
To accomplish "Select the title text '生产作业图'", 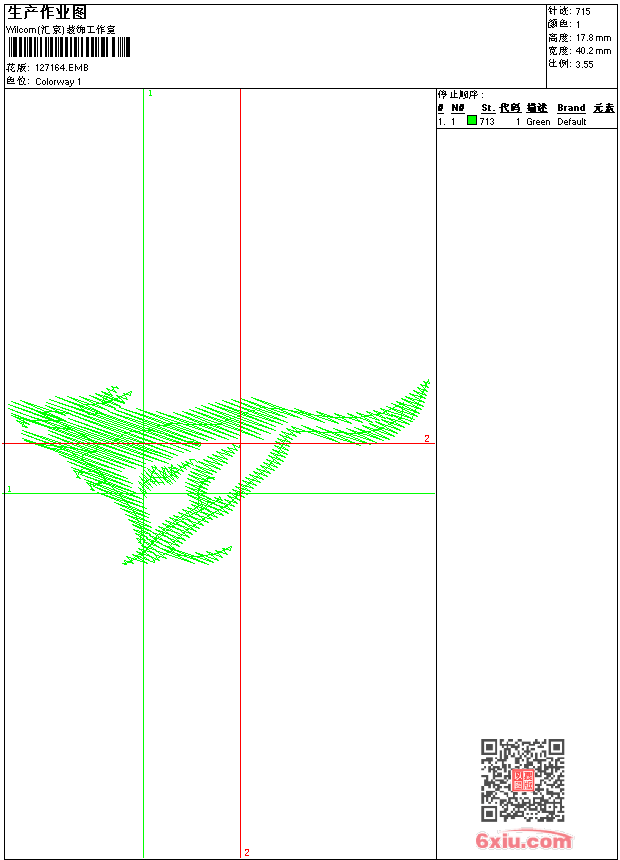I will click(47, 13).
